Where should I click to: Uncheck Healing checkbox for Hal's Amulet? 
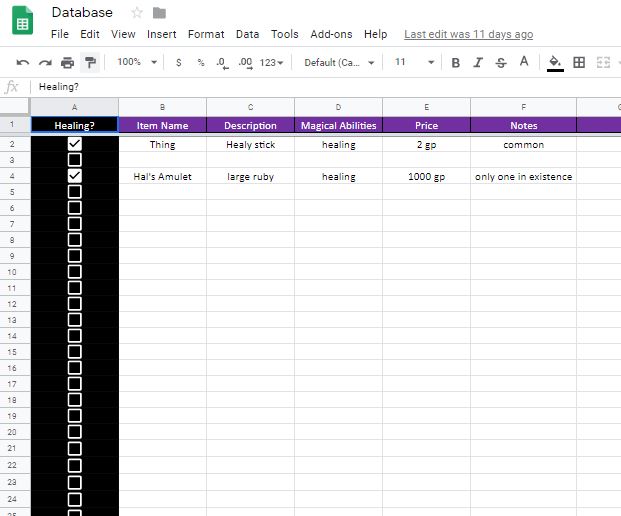point(74,176)
